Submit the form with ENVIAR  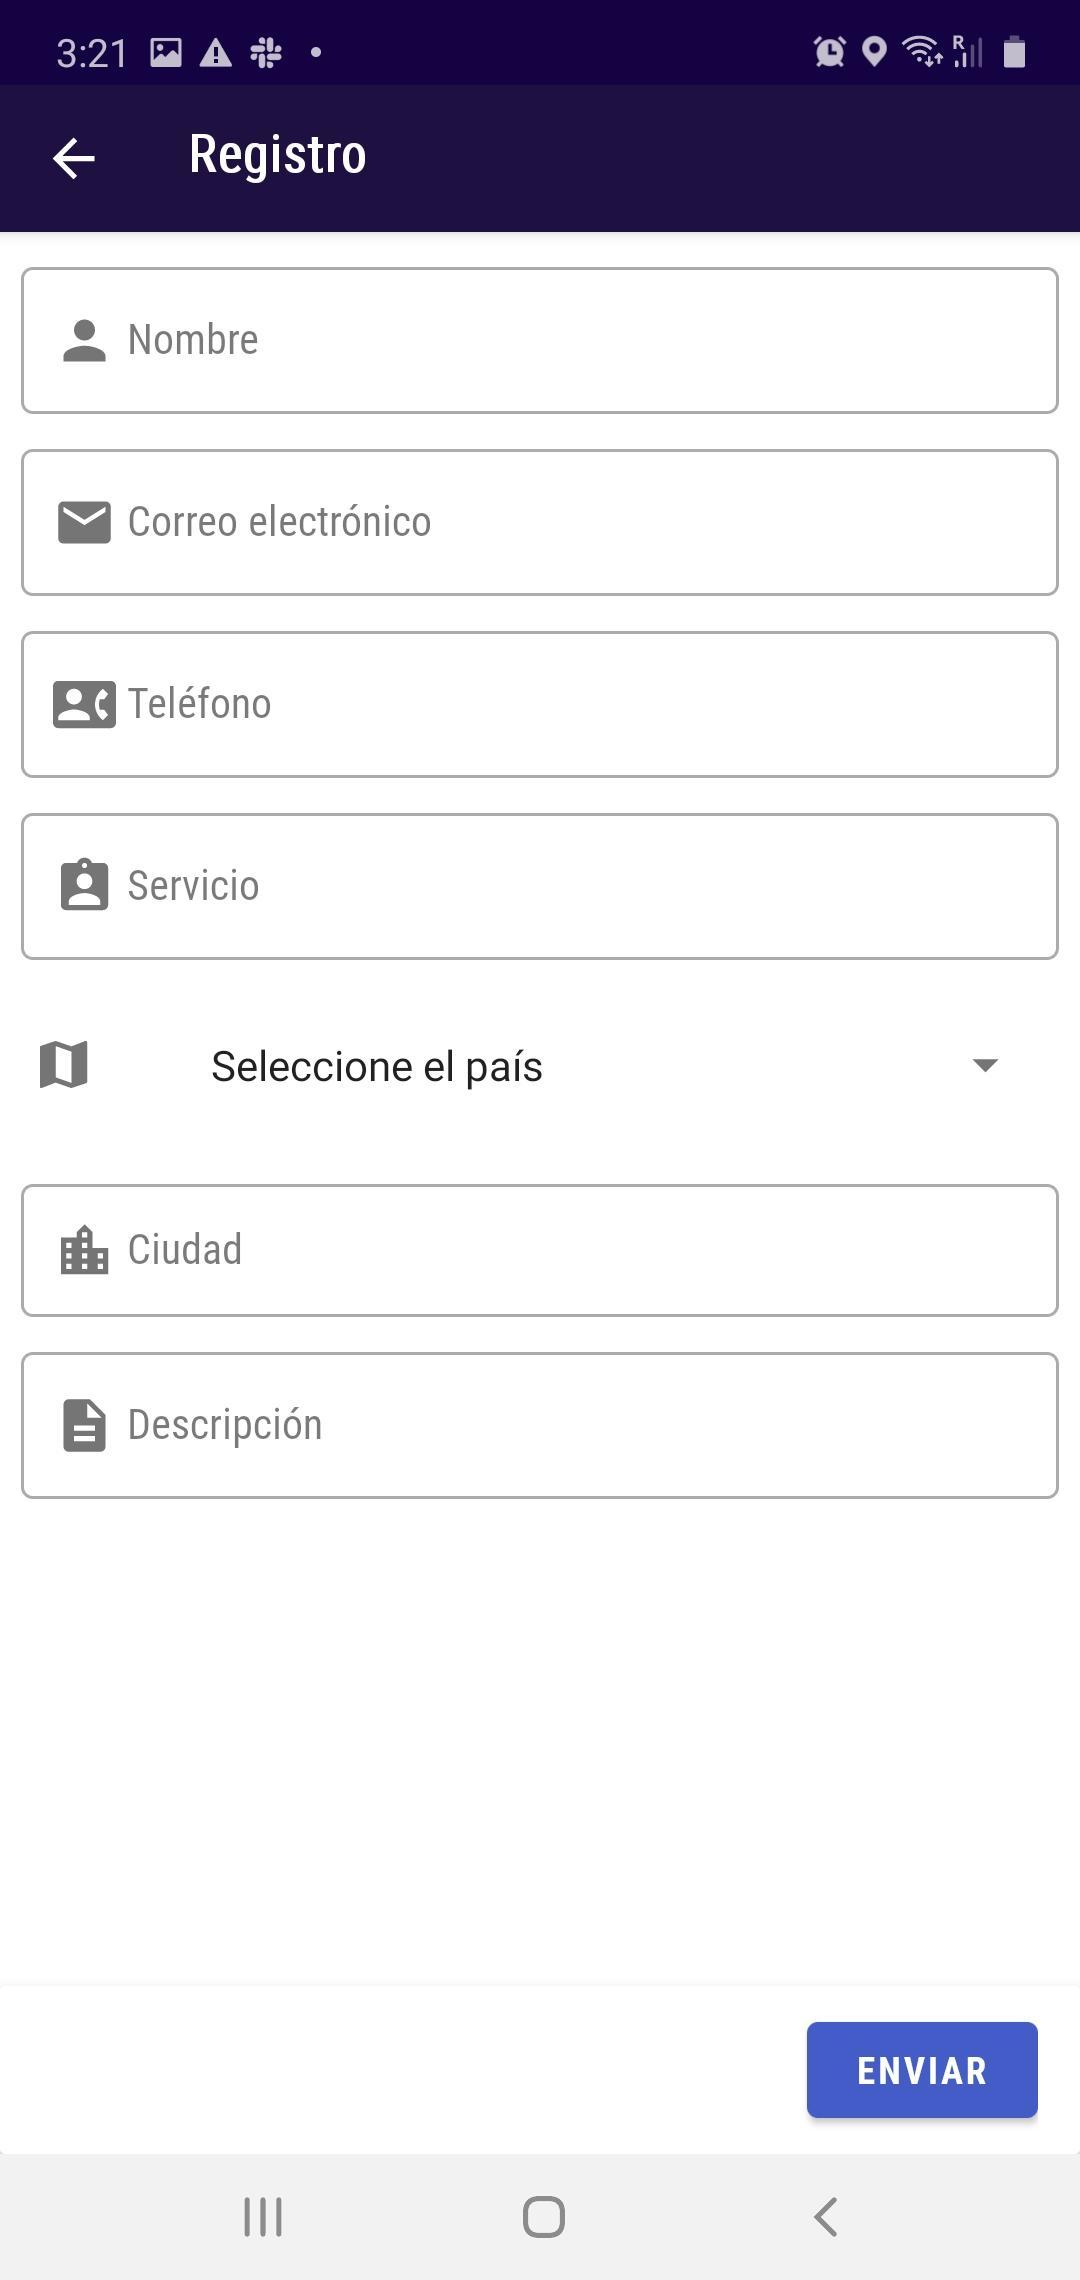tap(922, 2070)
